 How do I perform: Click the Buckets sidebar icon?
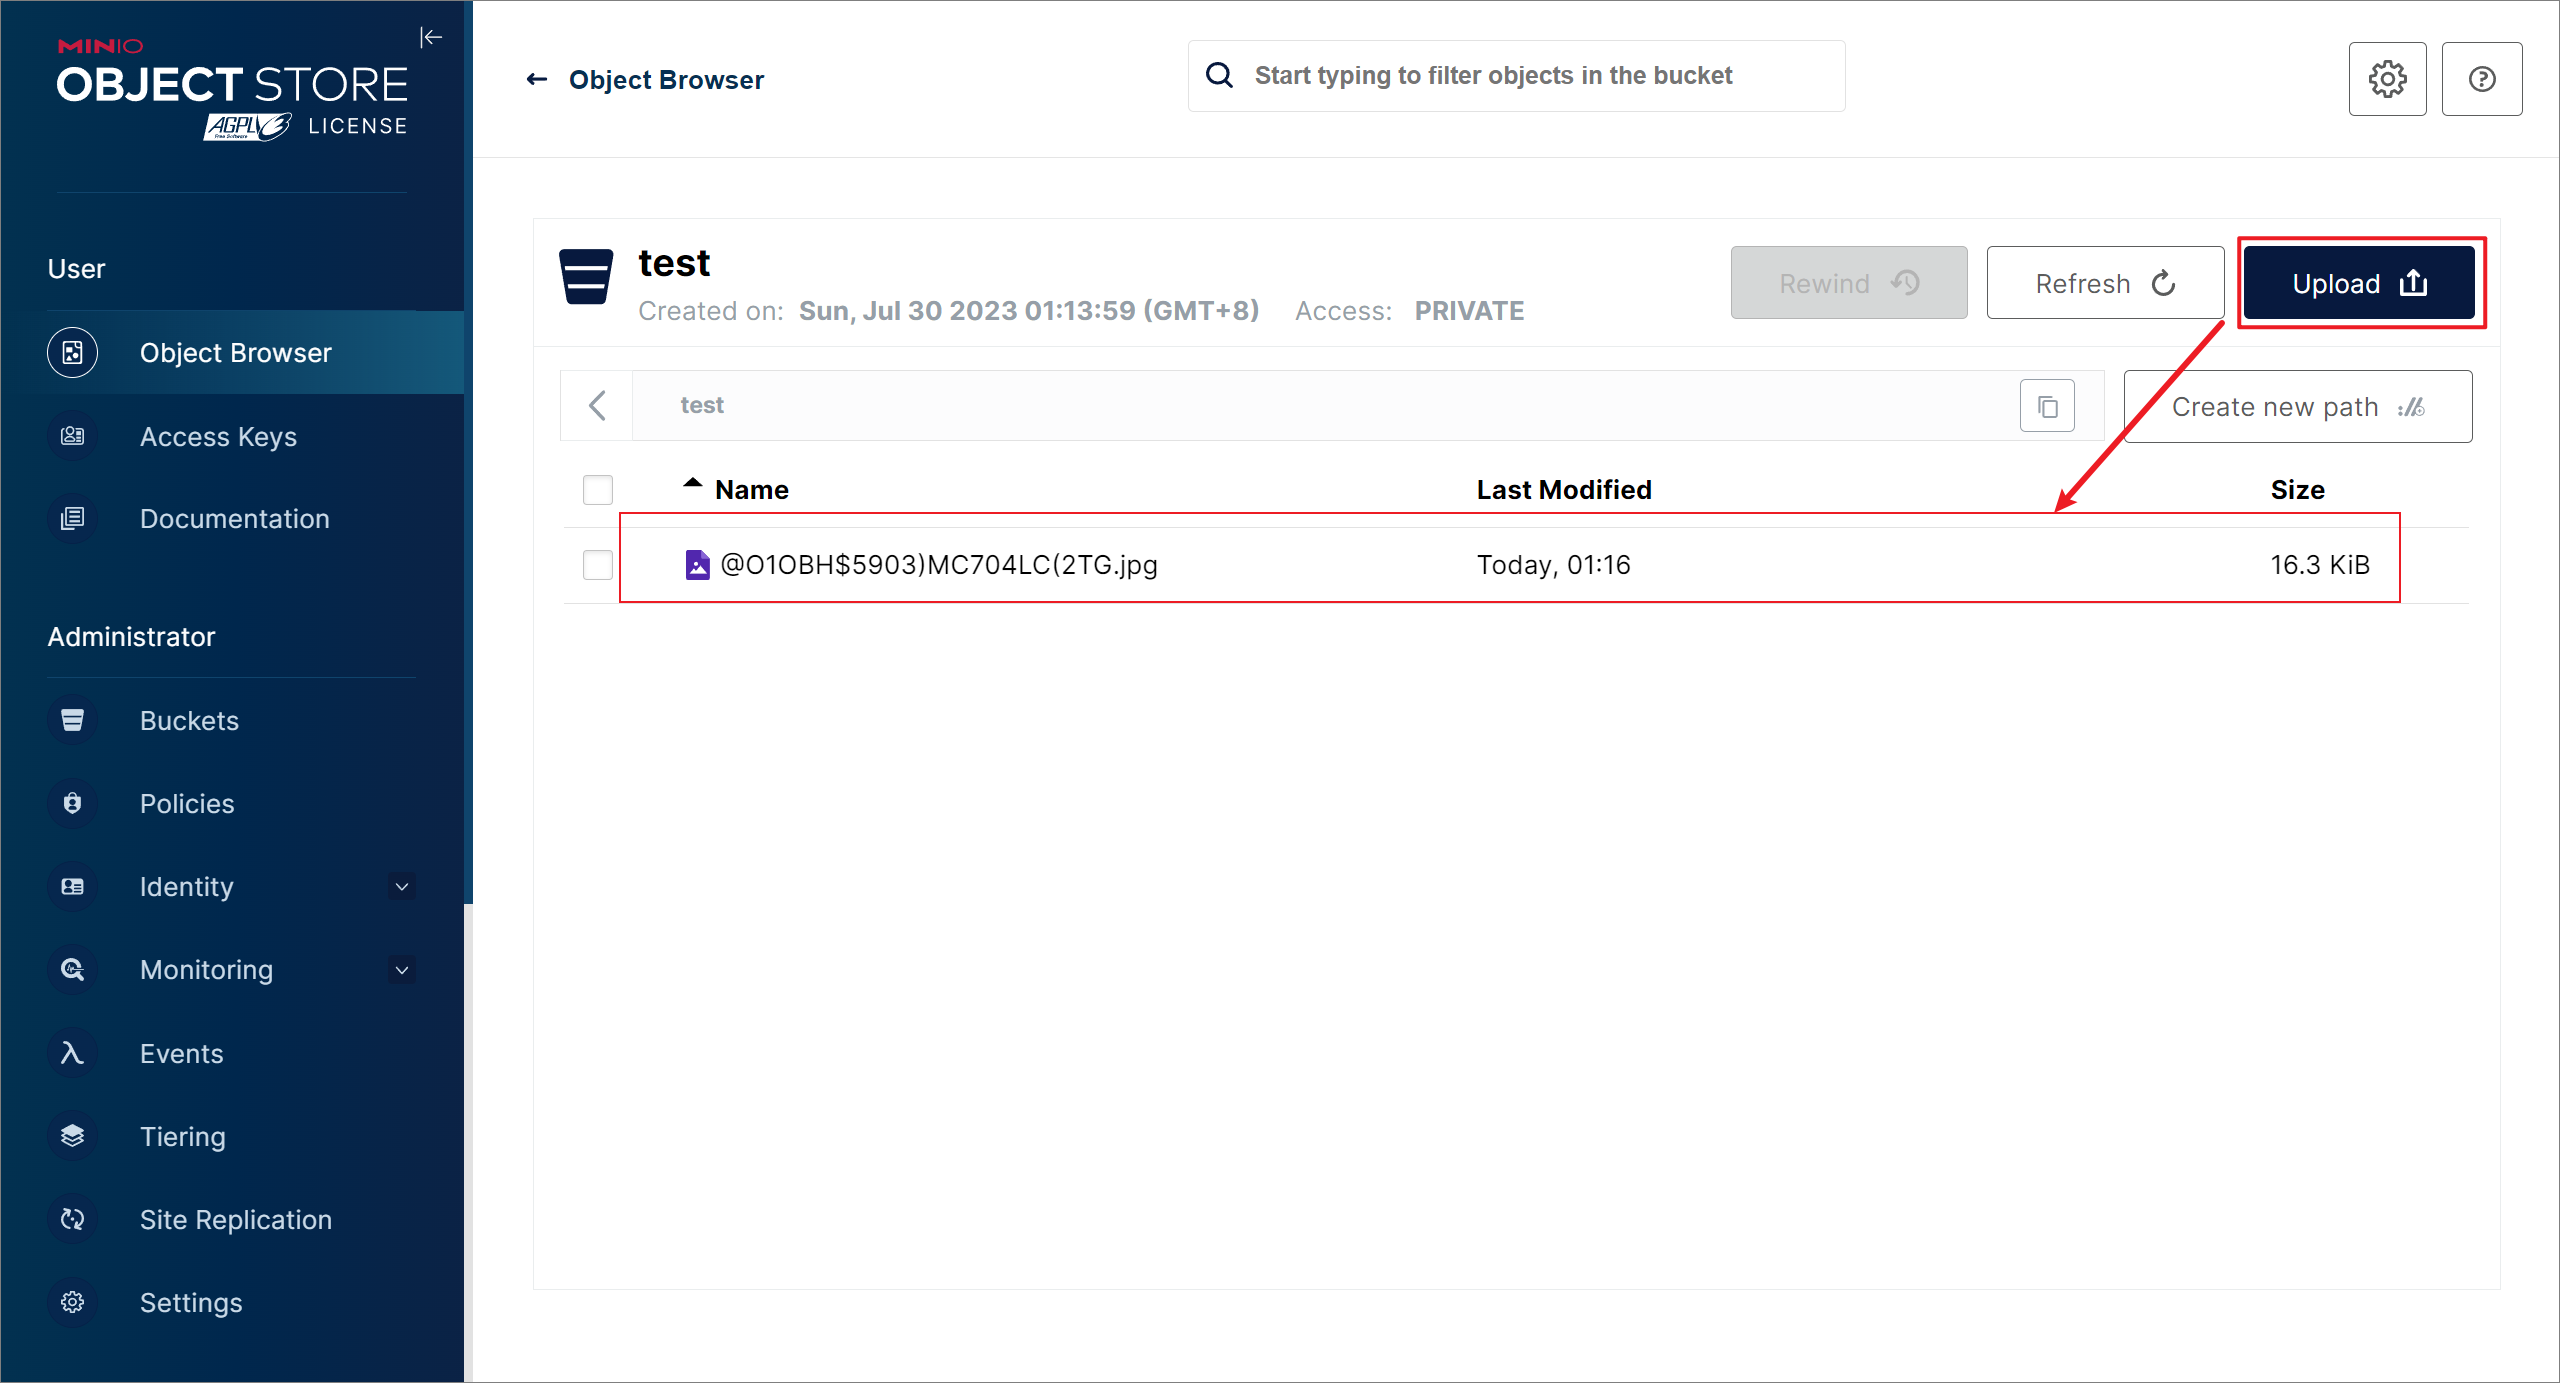(72, 720)
